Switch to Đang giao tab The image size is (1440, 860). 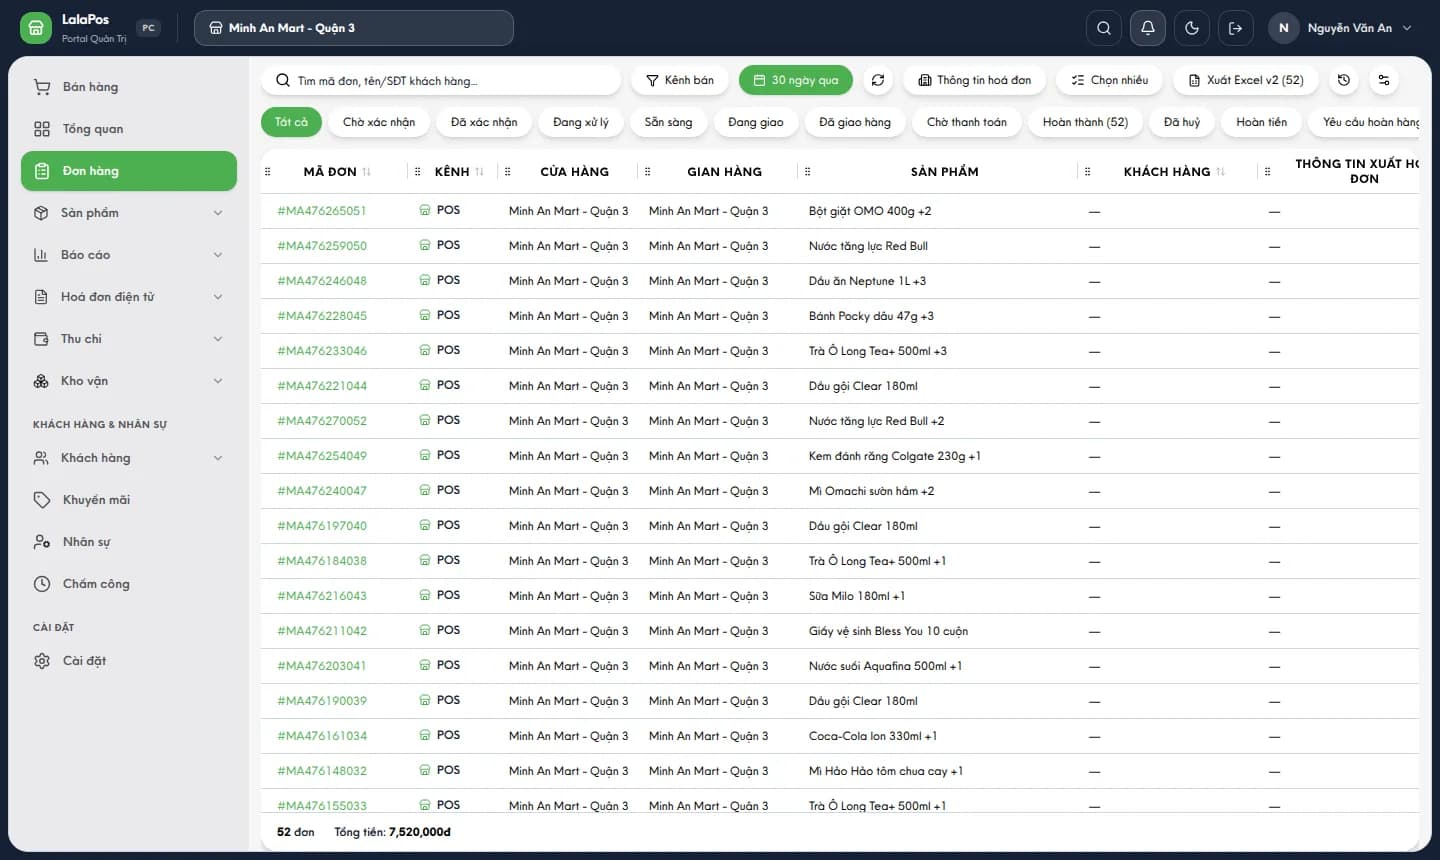[756, 122]
